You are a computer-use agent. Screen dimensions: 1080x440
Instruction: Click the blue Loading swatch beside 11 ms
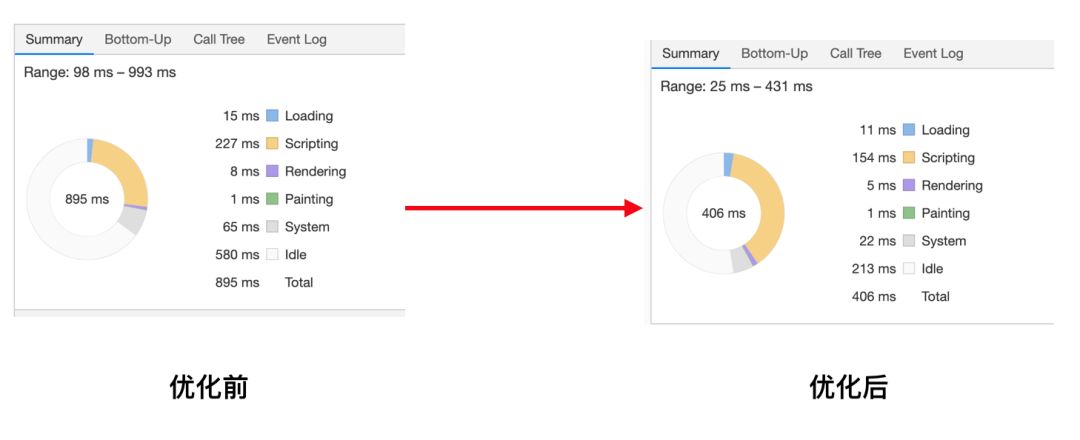pyautogui.click(x=909, y=130)
